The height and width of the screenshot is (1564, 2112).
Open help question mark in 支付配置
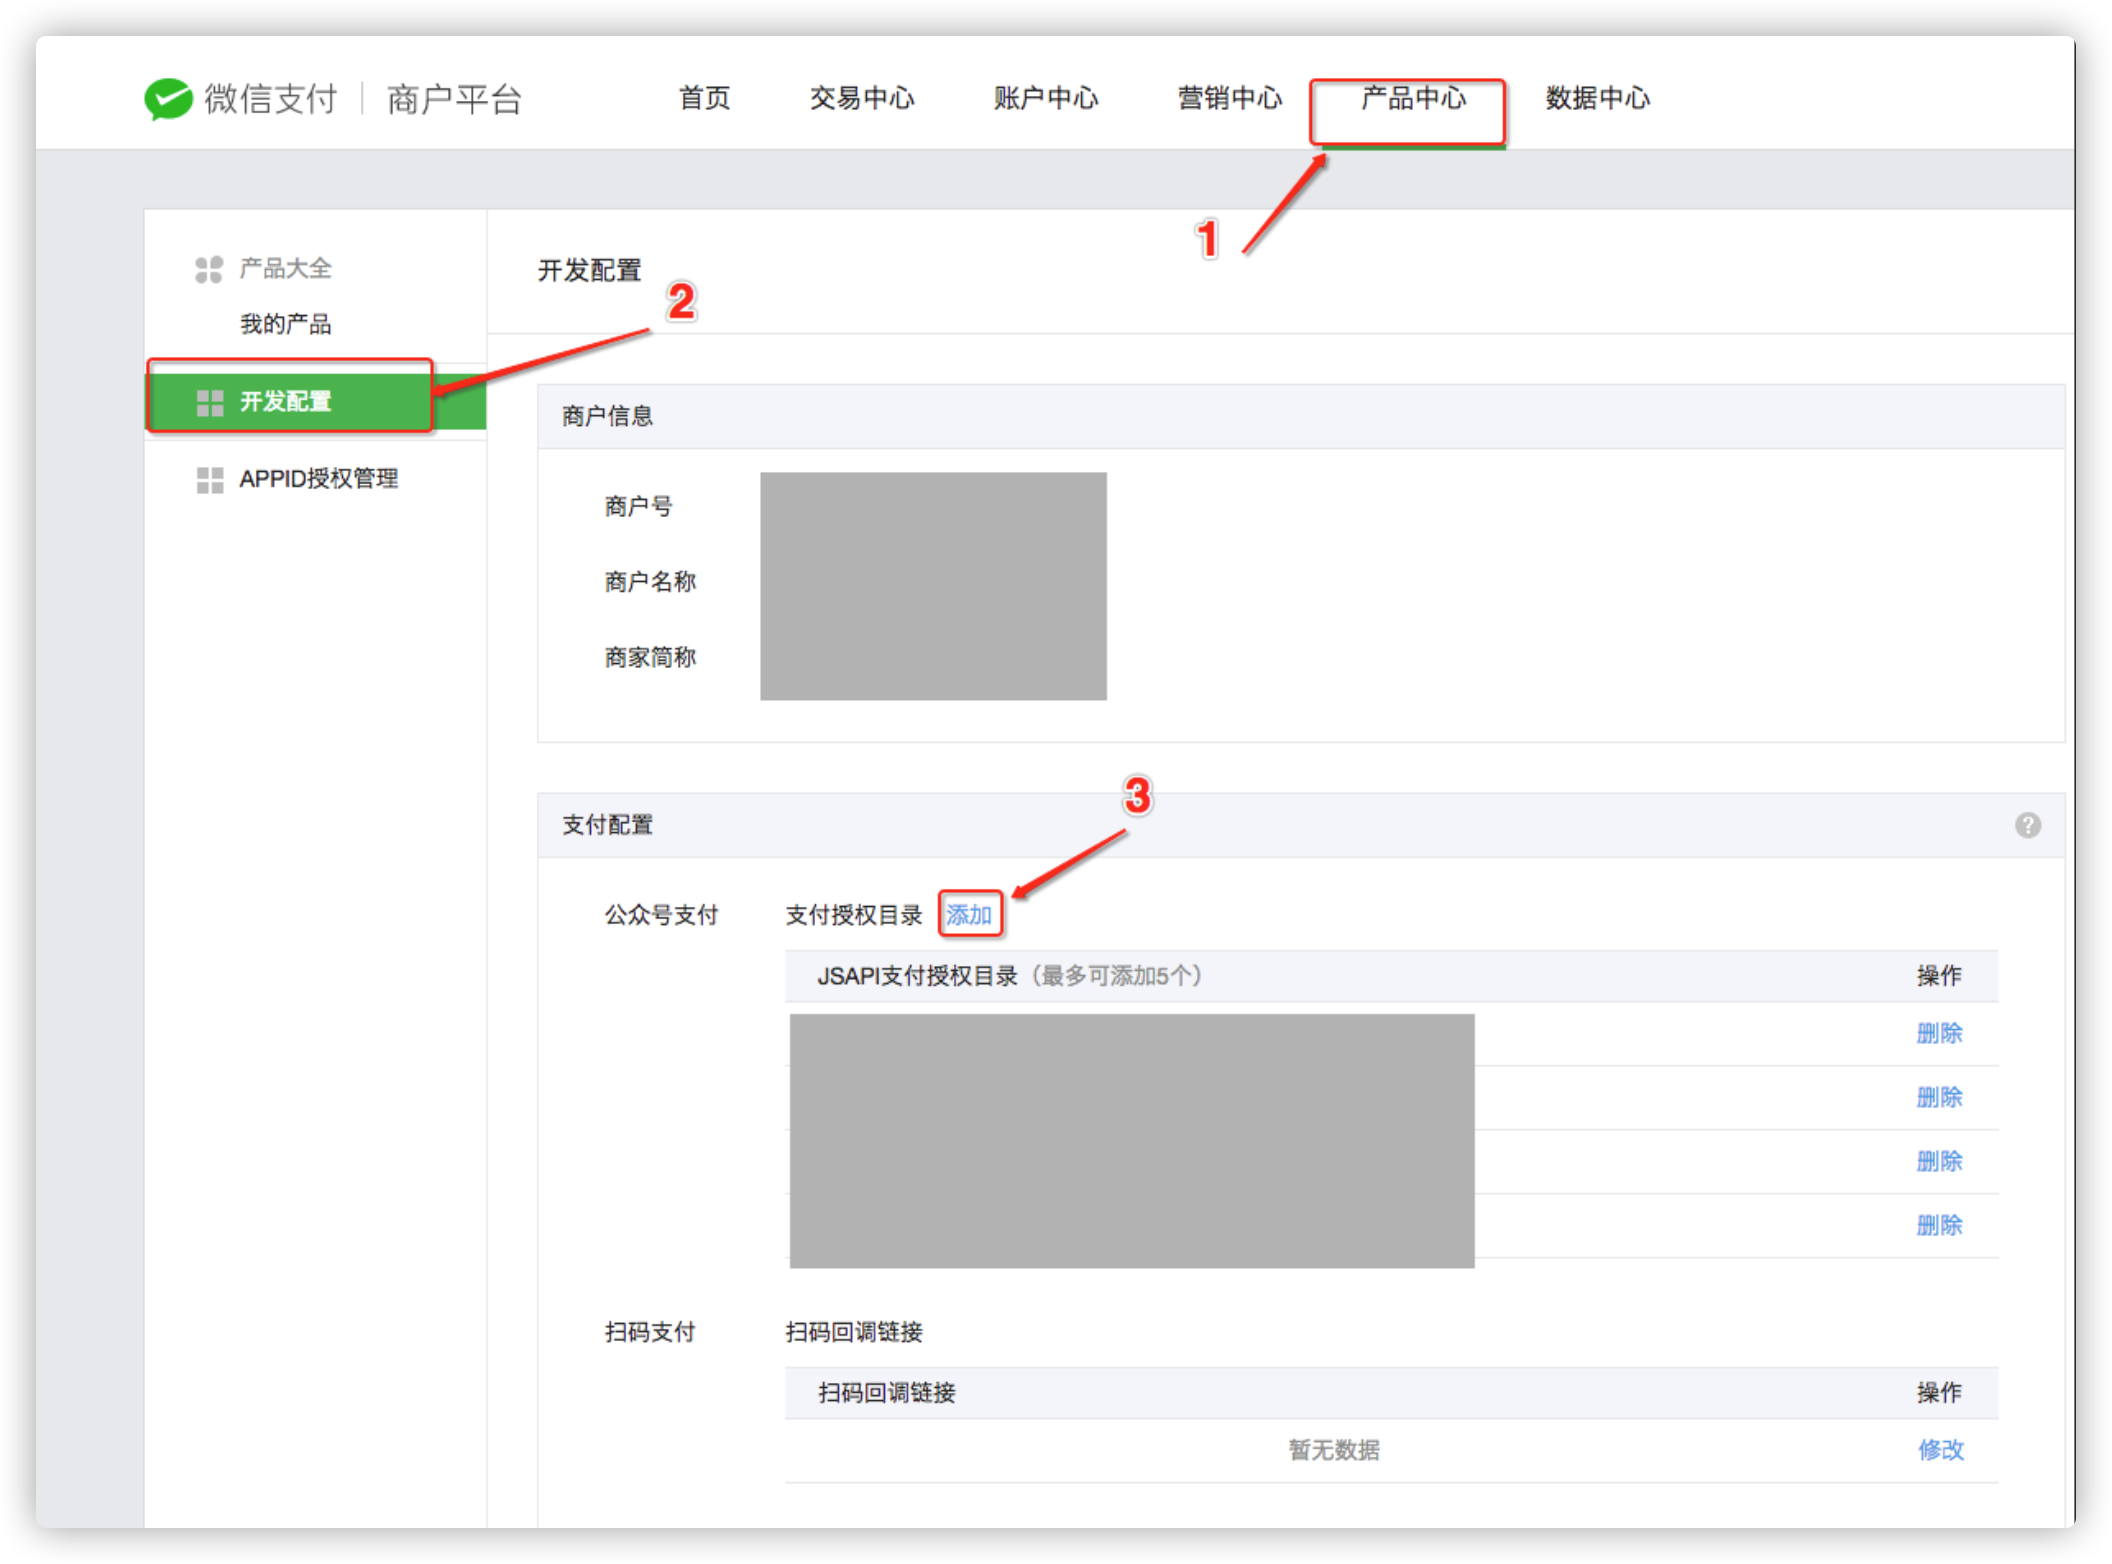(2027, 825)
